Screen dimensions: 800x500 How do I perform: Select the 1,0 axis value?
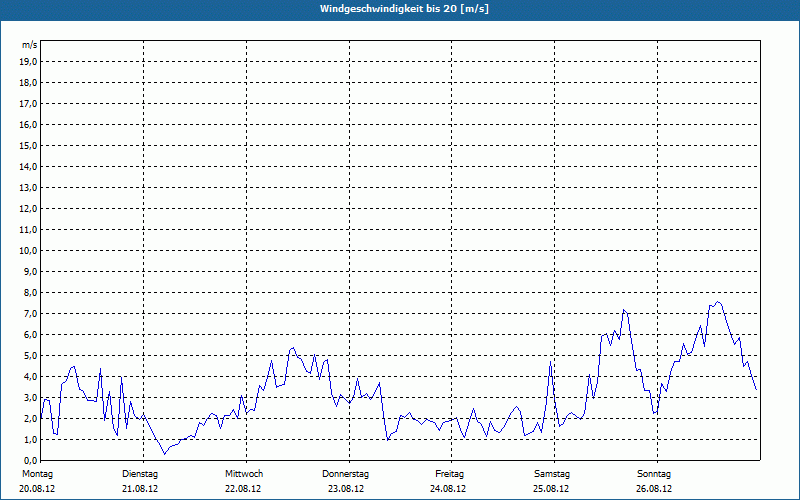coord(30,439)
